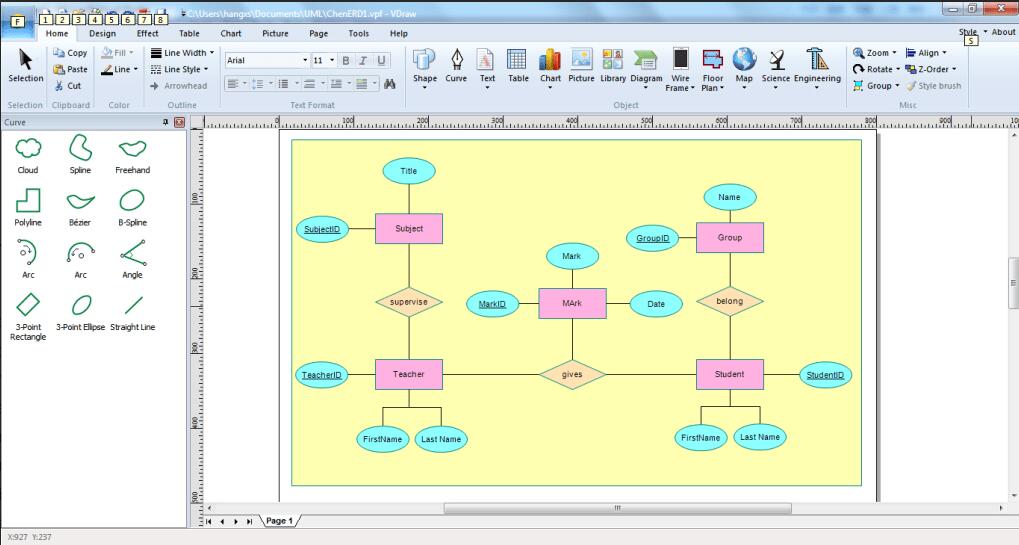Expand the Line Width dropdown
The height and width of the screenshot is (545, 1019).
point(180,53)
